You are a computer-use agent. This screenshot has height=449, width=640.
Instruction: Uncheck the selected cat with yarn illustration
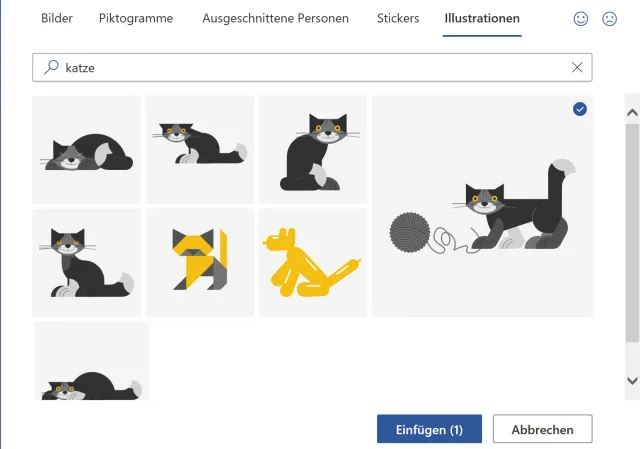pos(580,109)
